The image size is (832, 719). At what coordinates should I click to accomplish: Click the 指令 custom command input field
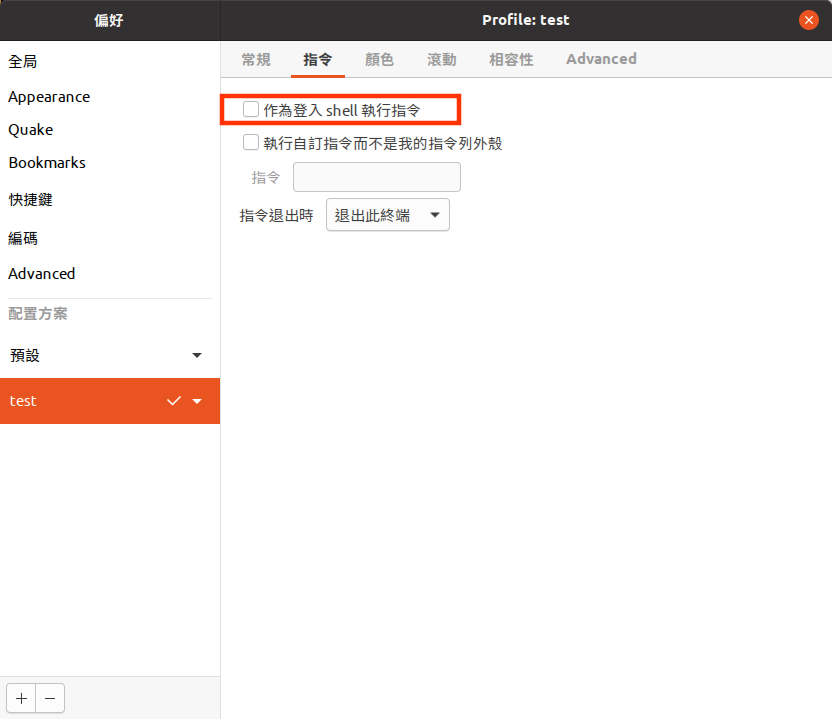coord(376,177)
